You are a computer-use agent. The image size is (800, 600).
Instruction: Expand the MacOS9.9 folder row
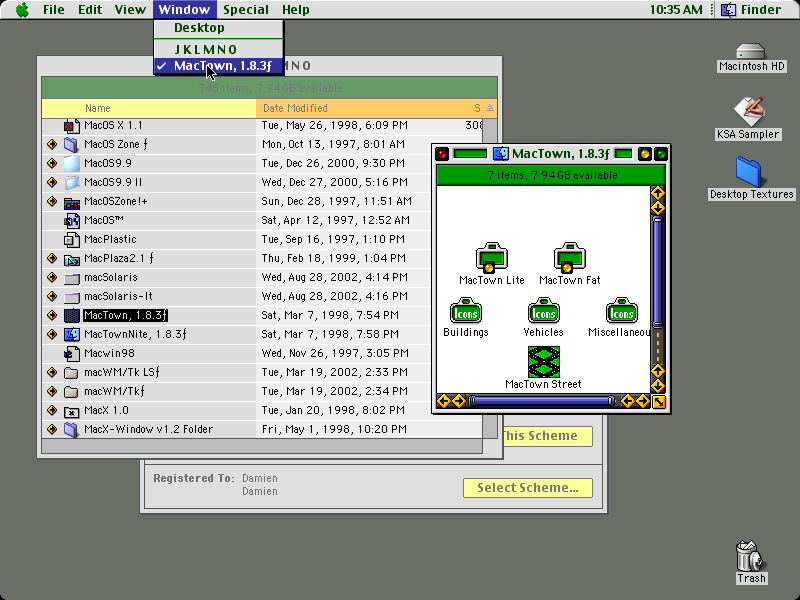(52, 163)
